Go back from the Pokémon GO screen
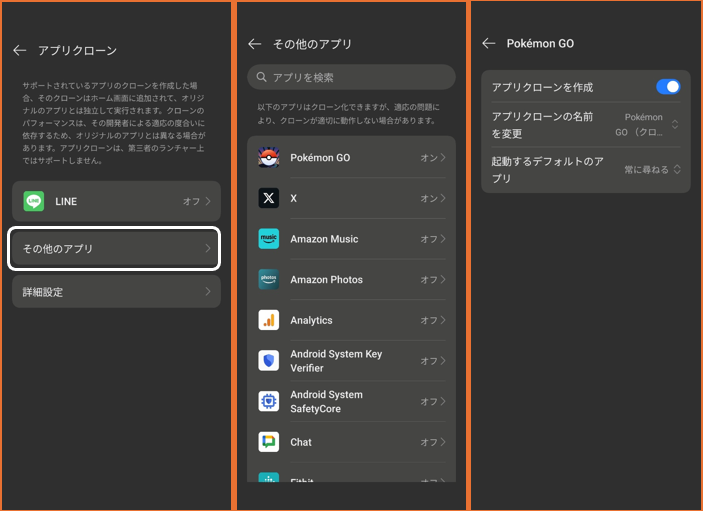703x511 pixels. pyautogui.click(x=488, y=43)
